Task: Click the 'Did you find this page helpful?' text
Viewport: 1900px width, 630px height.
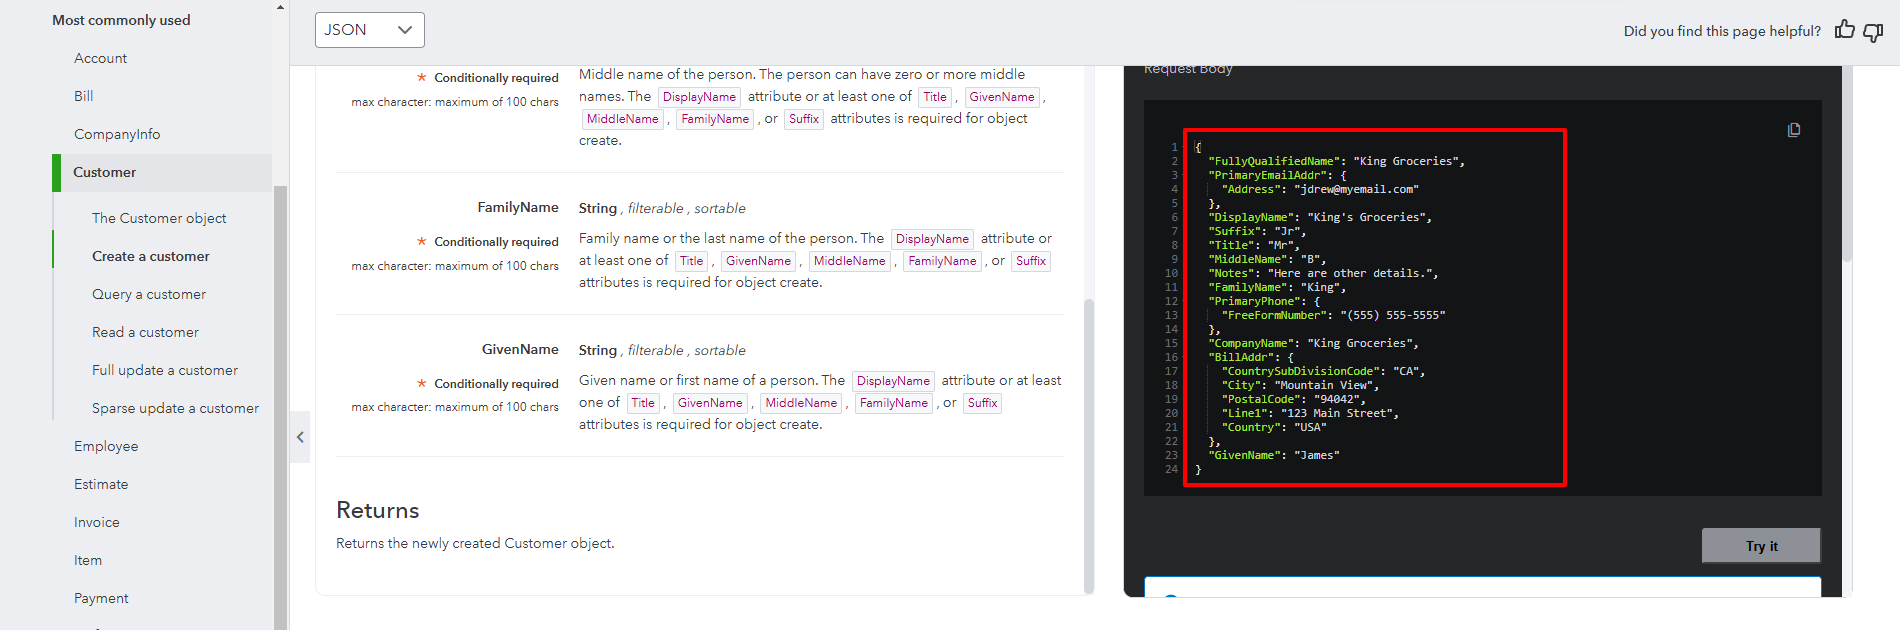Action: click(1722, 31)
